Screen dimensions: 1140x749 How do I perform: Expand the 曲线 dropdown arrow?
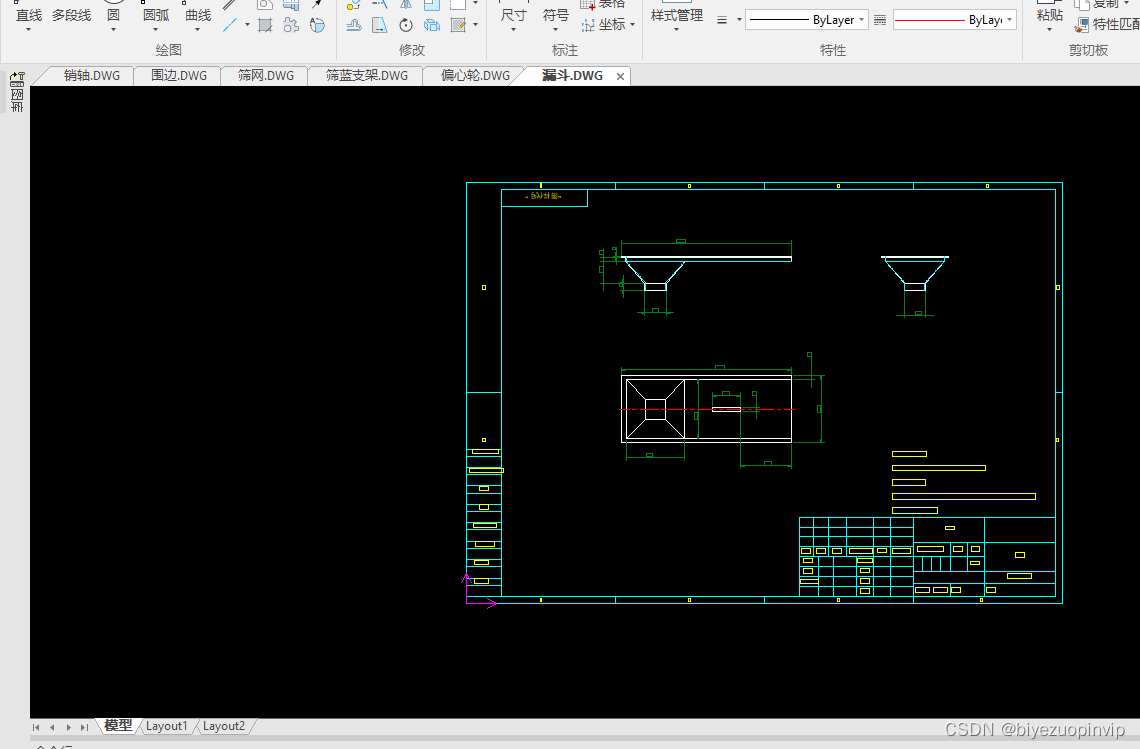[198, 30]
